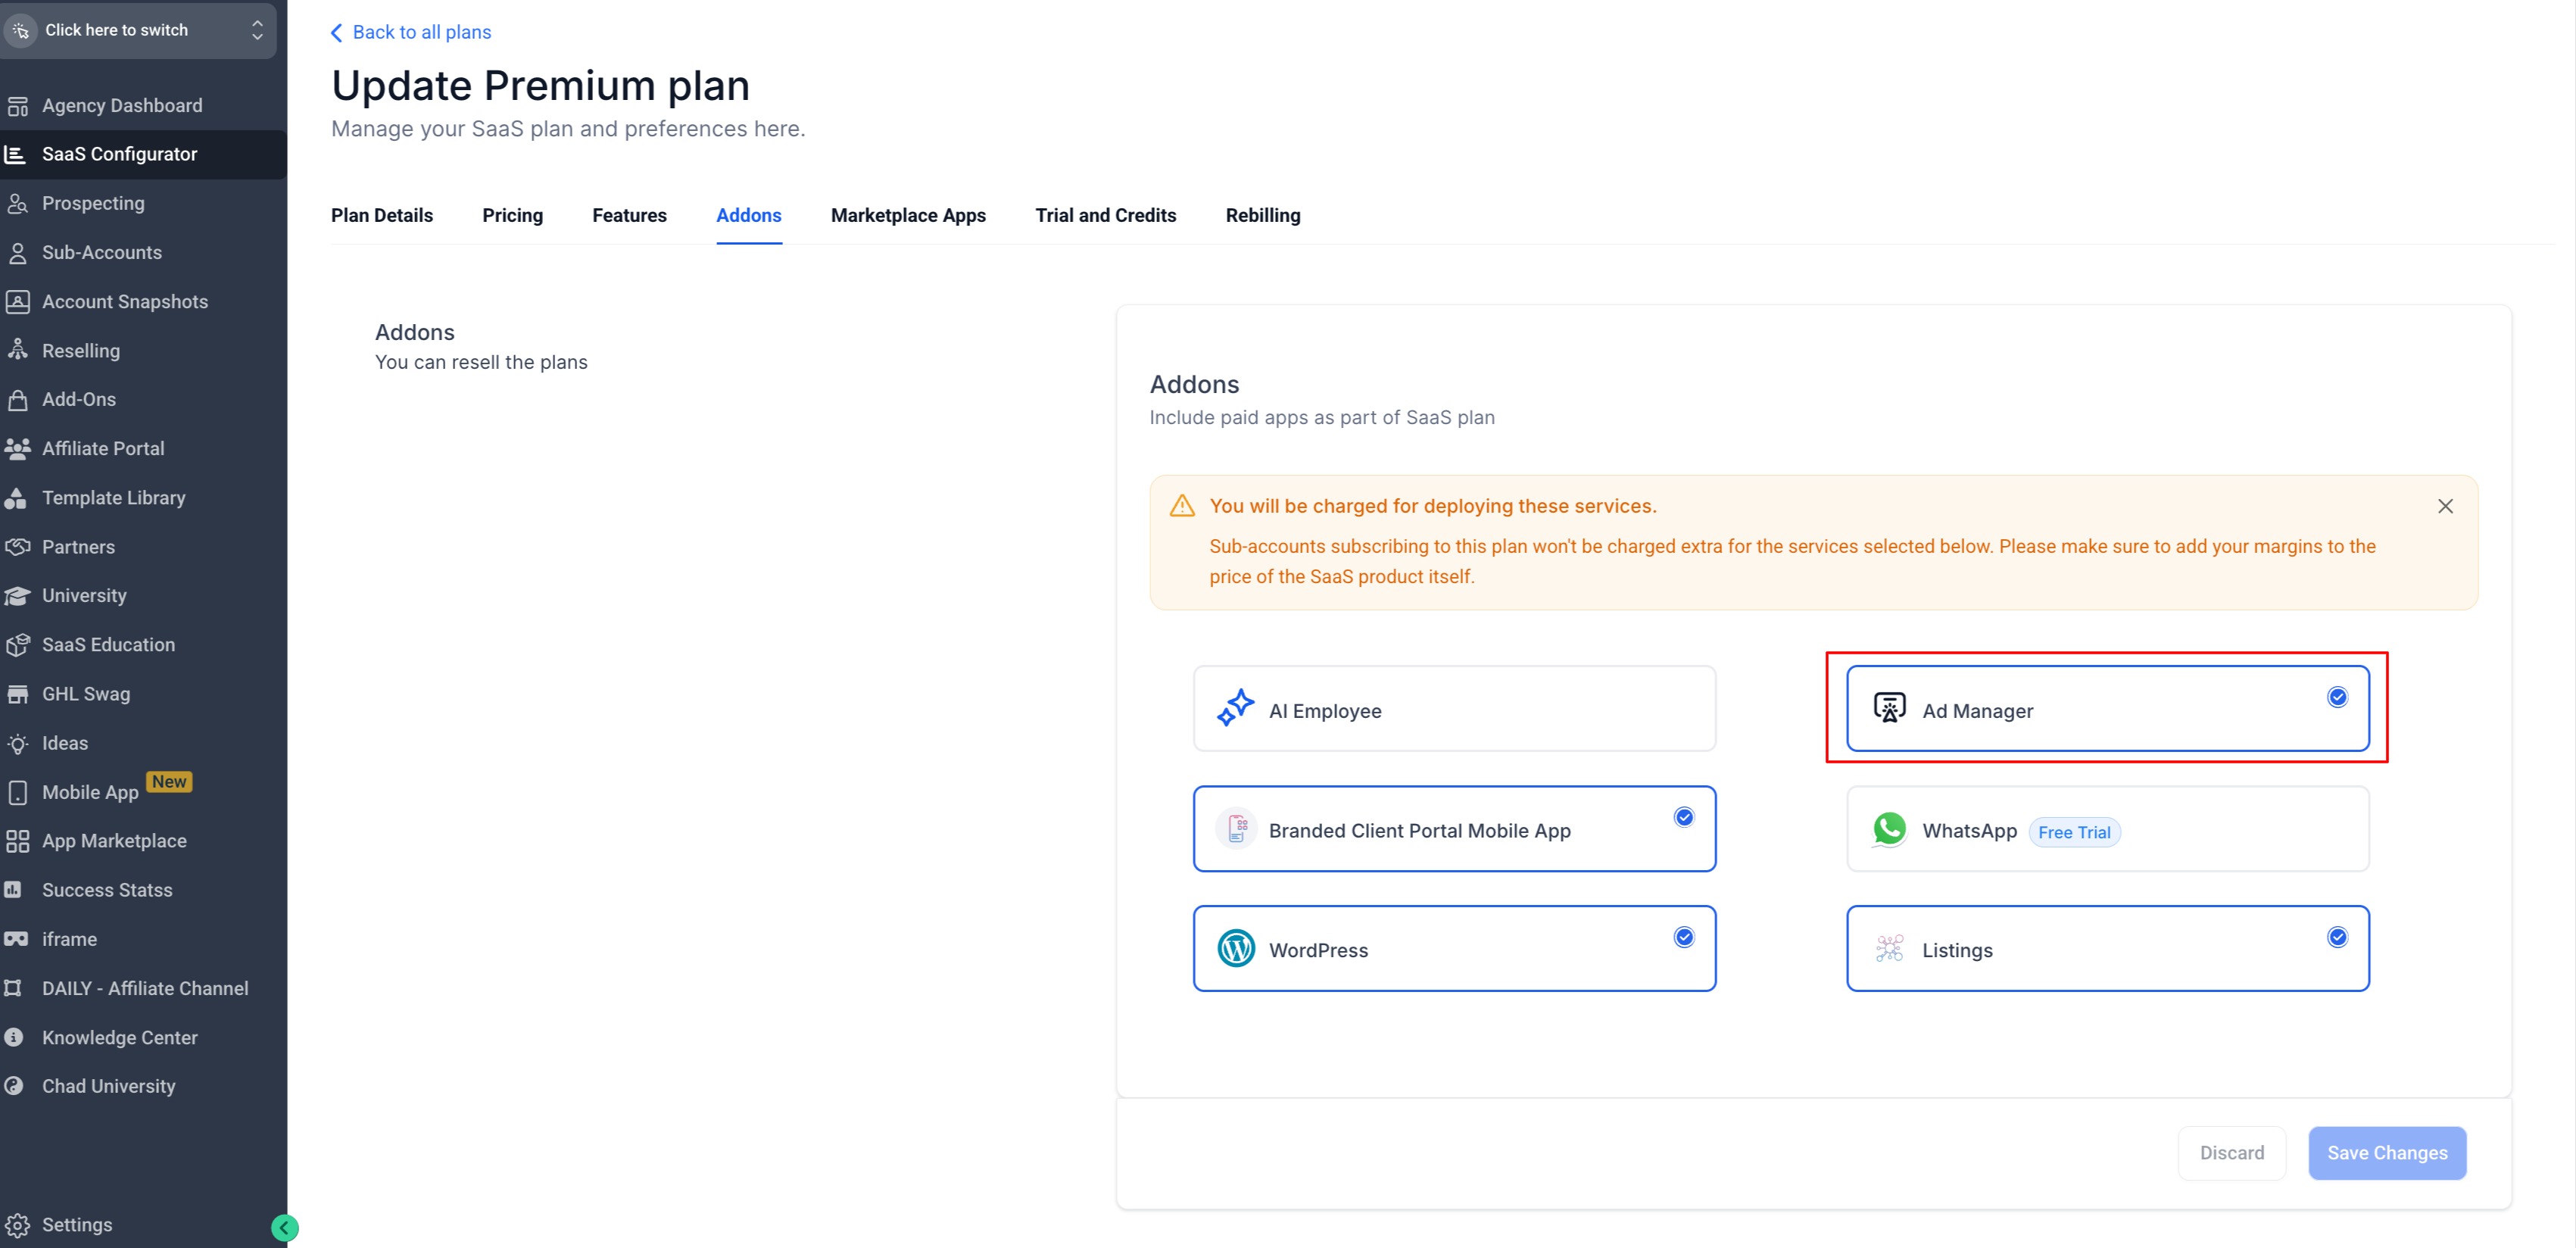Go back to all plans
Screen dimensions: 2576x1248
click(x=411, y=32)
